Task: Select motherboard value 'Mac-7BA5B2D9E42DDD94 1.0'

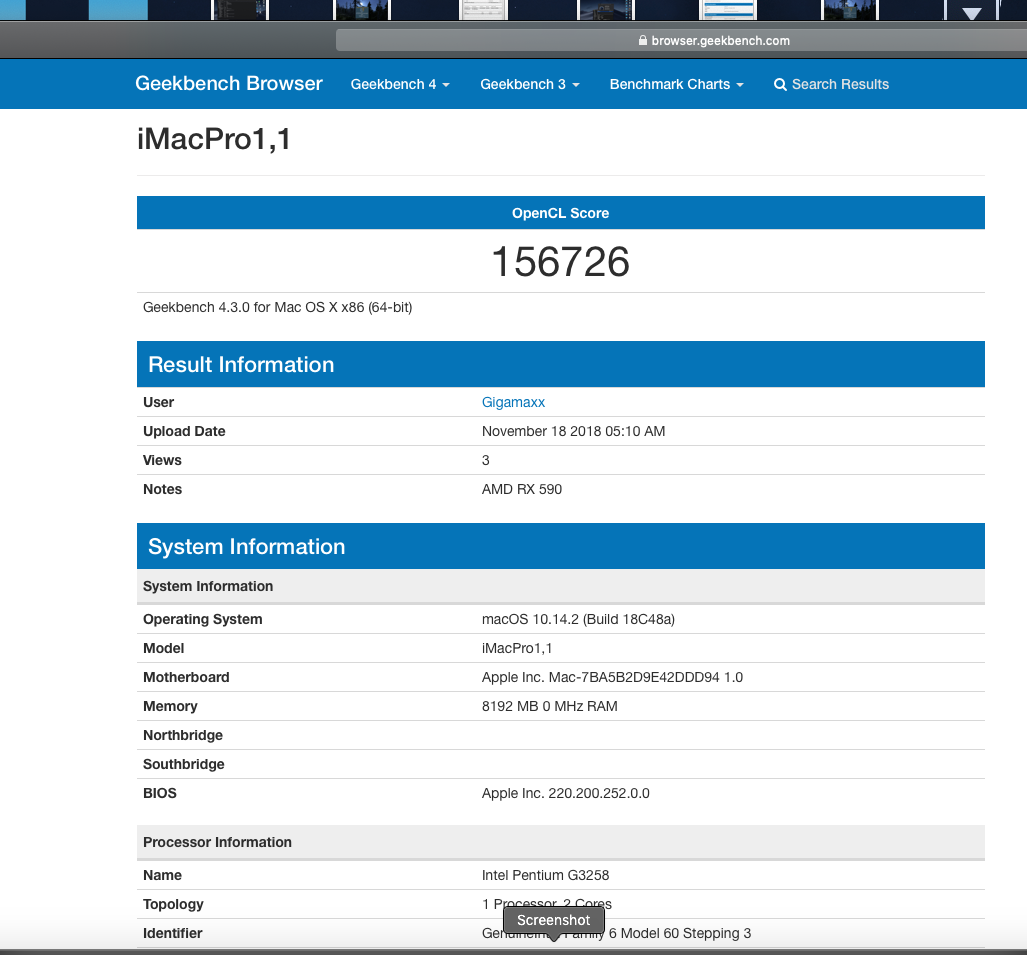Action: [646, 677]
